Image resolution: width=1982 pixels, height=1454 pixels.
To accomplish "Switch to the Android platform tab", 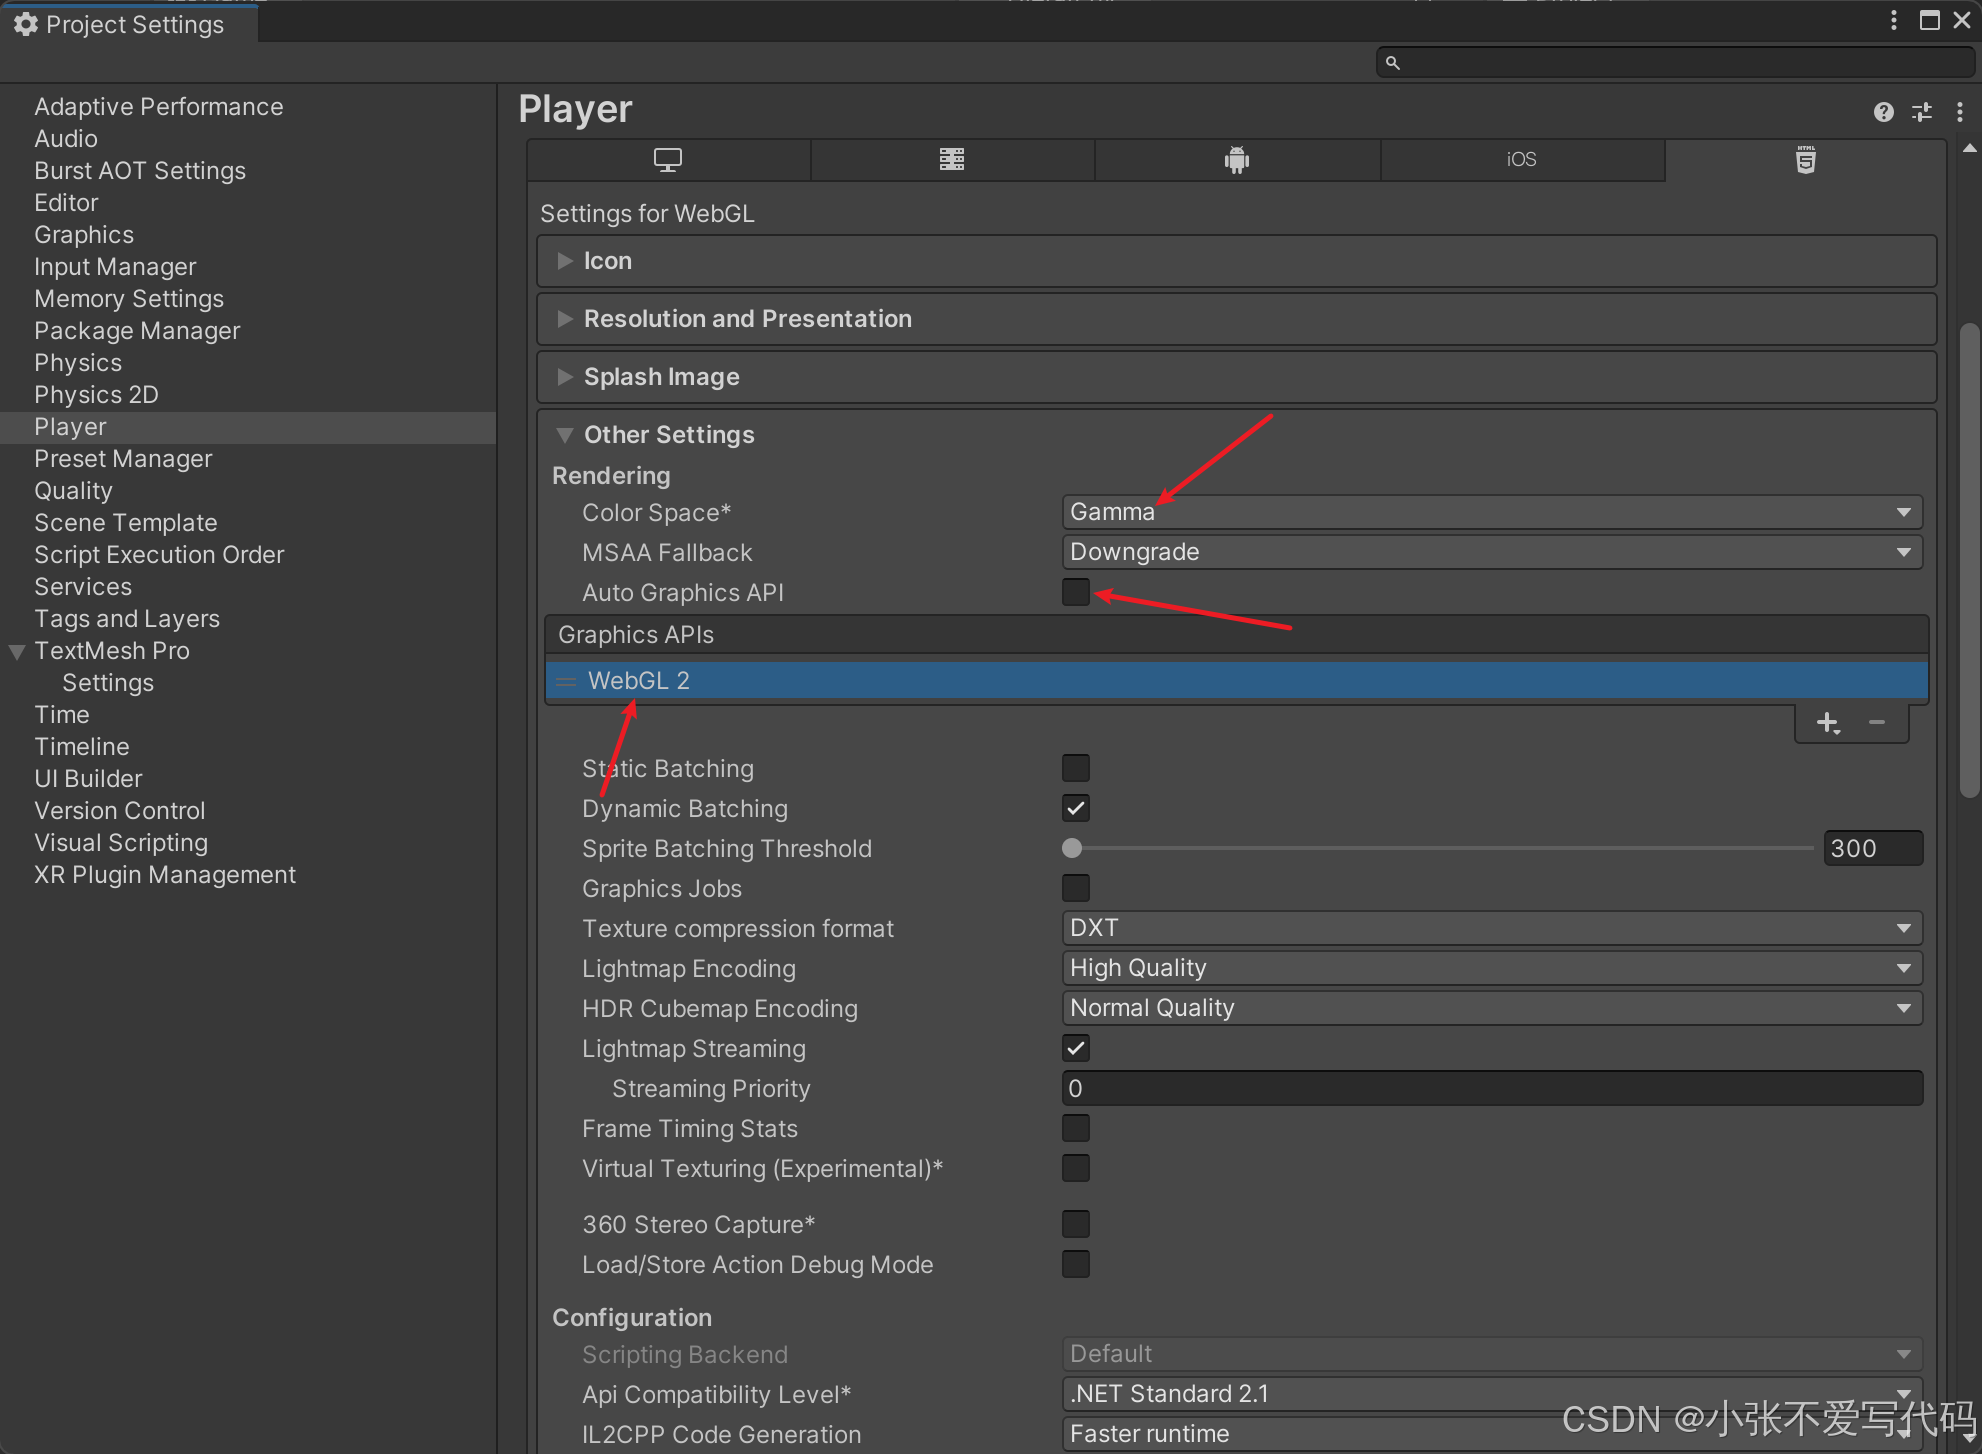I will point(1237,160).
